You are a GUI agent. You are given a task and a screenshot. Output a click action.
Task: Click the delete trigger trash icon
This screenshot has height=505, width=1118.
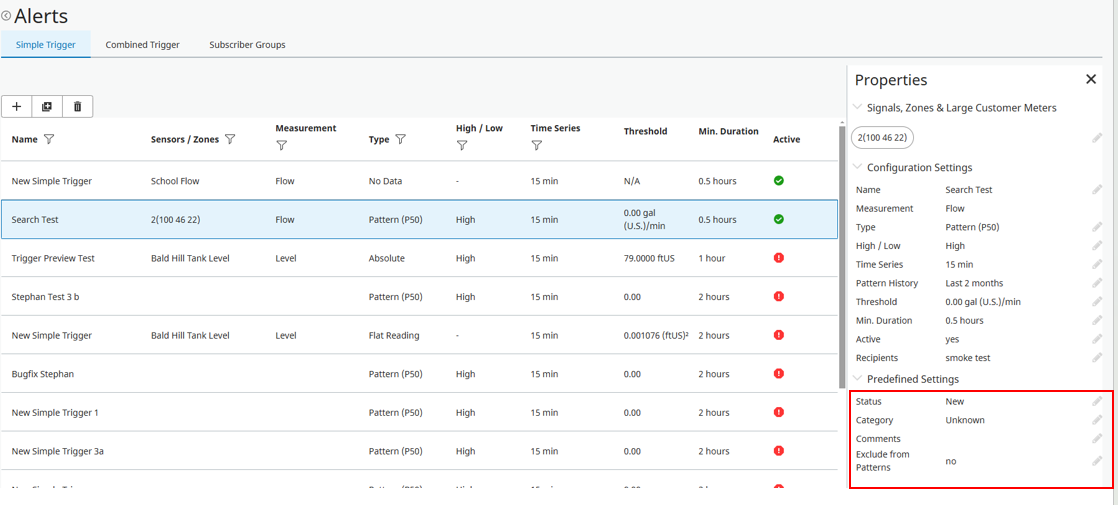(77, 107)
